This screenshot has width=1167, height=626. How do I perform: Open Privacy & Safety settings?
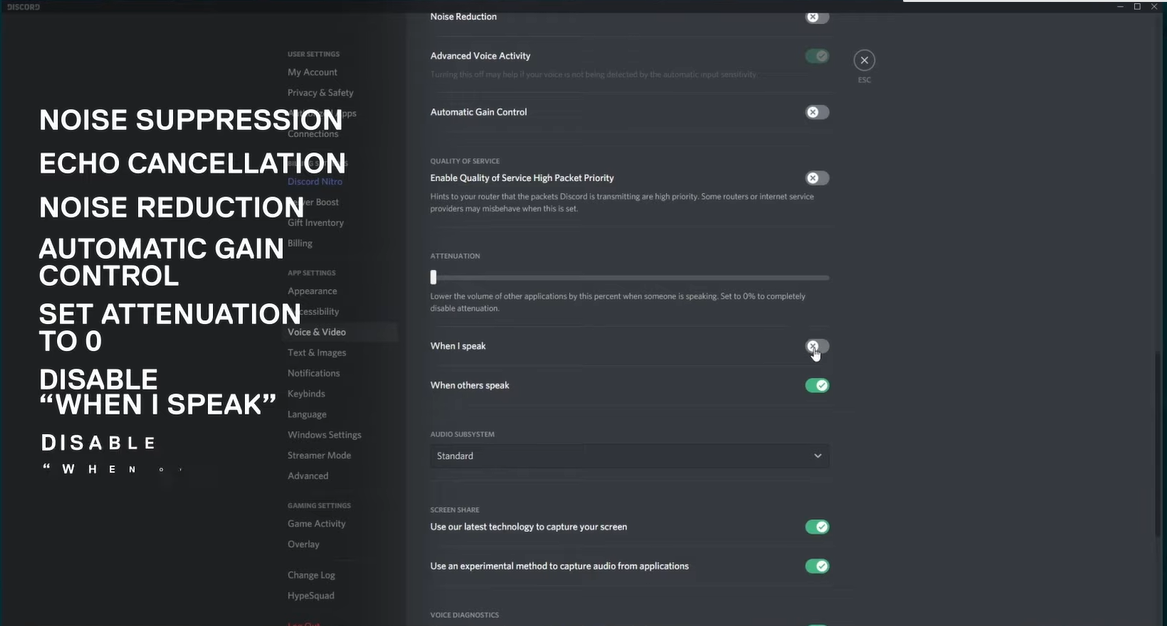pyautogui.click(x=321, y=93)
